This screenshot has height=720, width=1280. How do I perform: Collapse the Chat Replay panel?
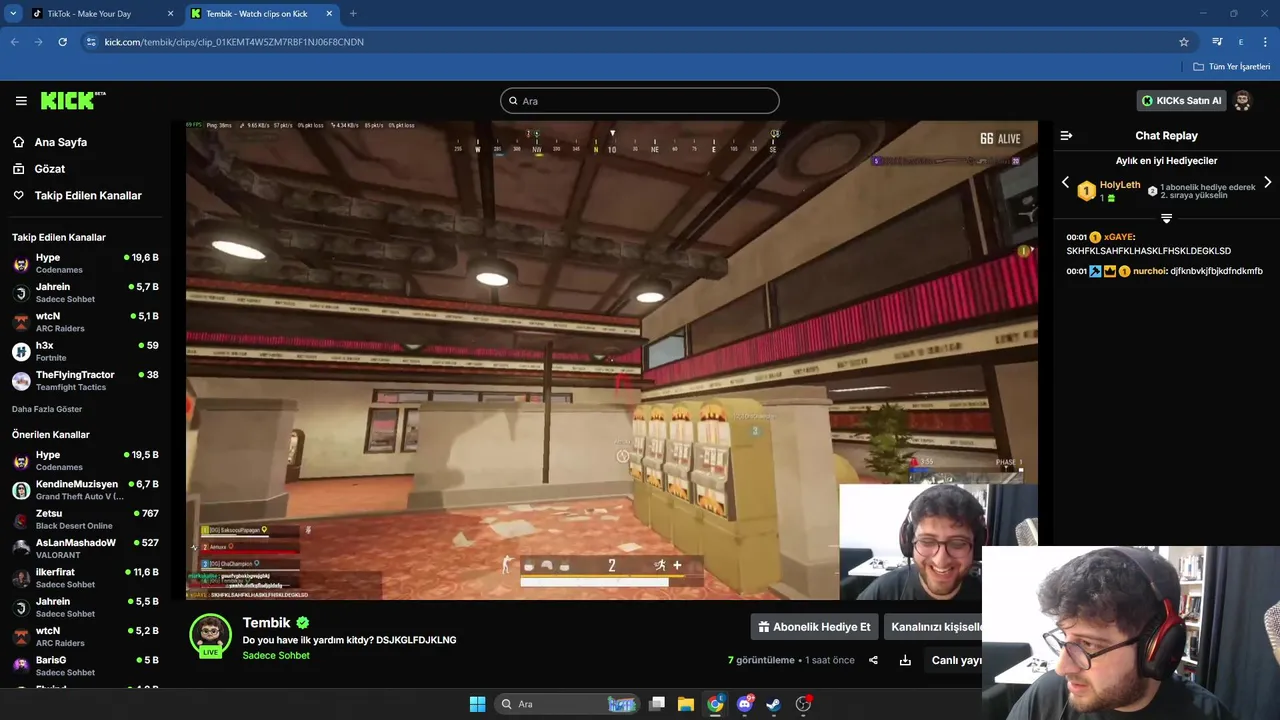(x=1066, y=136)
